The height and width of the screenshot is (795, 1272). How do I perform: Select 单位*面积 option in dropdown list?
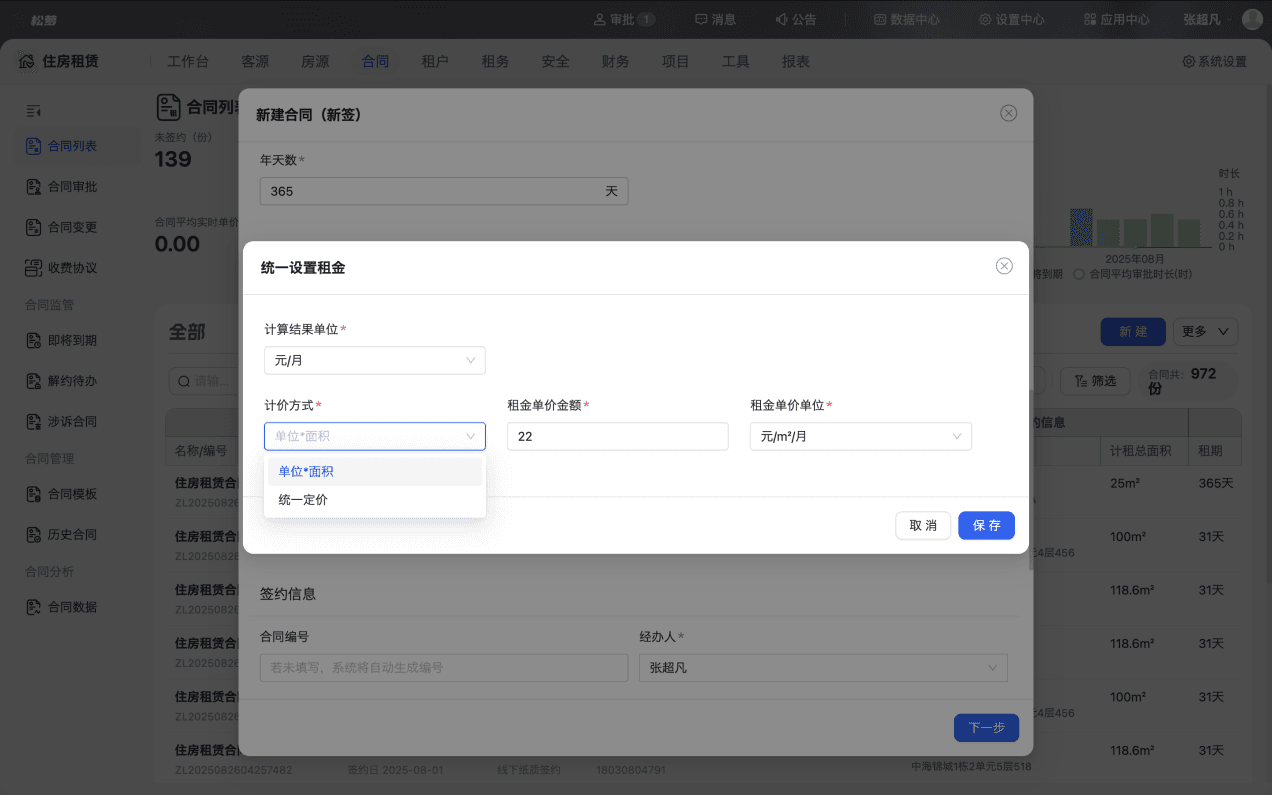(x=375, y=472)
